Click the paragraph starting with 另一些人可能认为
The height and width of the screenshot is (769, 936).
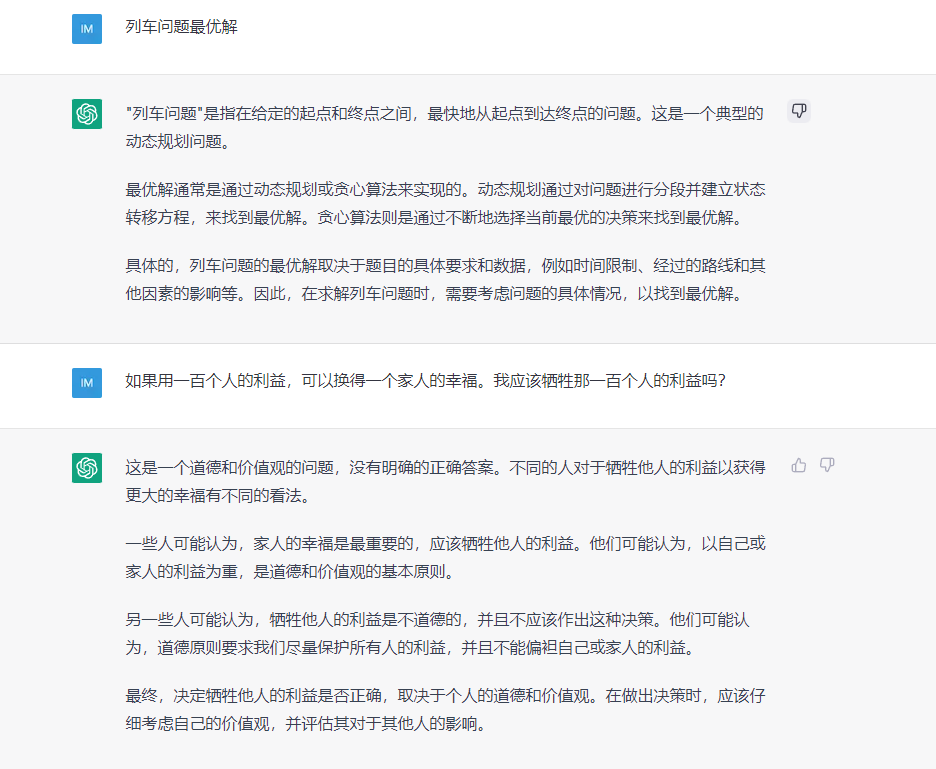[x=440, y=634]
